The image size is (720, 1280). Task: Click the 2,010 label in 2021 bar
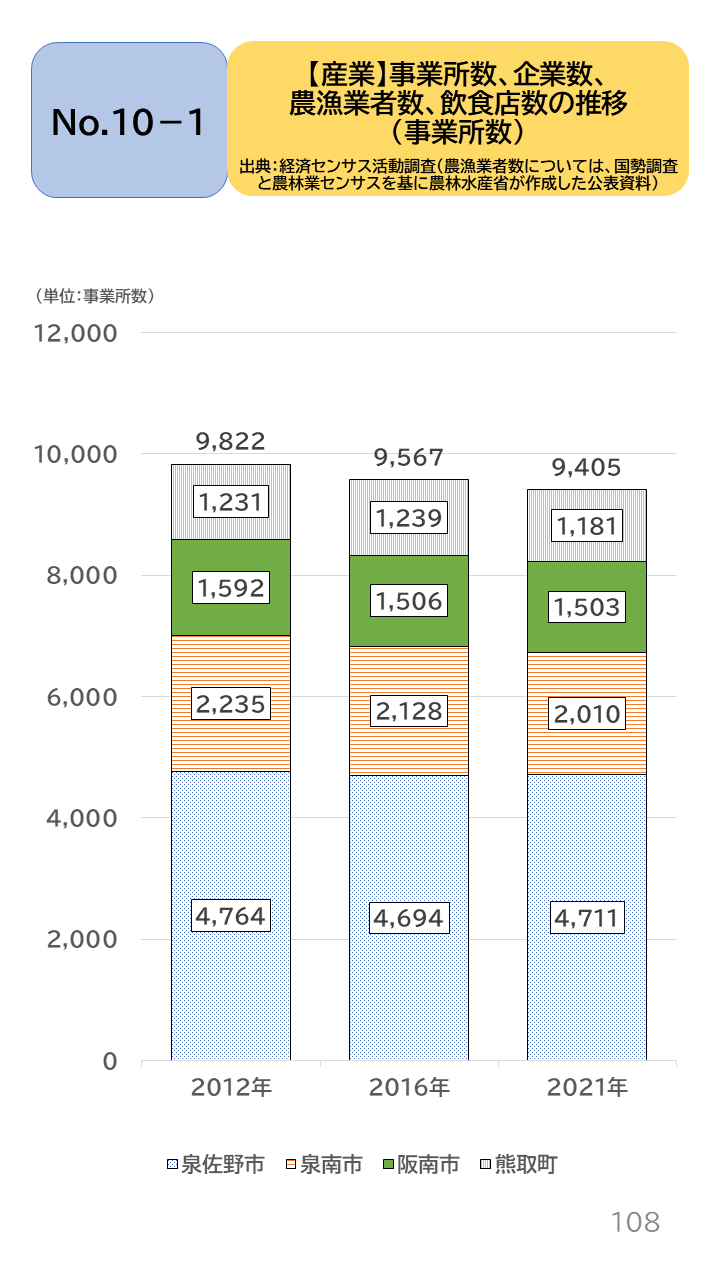[586, 714]
